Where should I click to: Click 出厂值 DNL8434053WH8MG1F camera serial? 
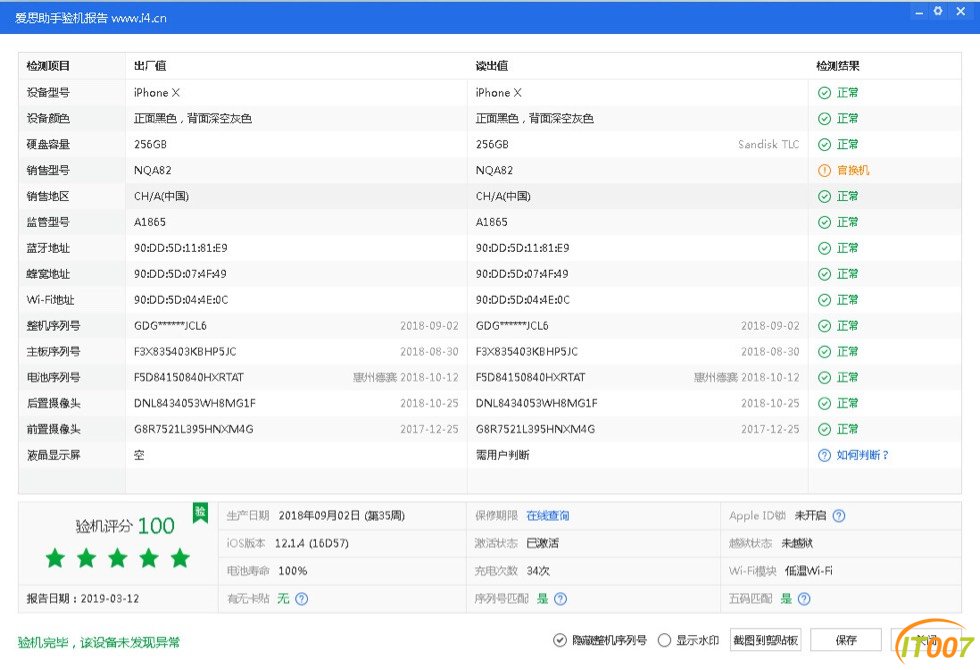(194, 404)
